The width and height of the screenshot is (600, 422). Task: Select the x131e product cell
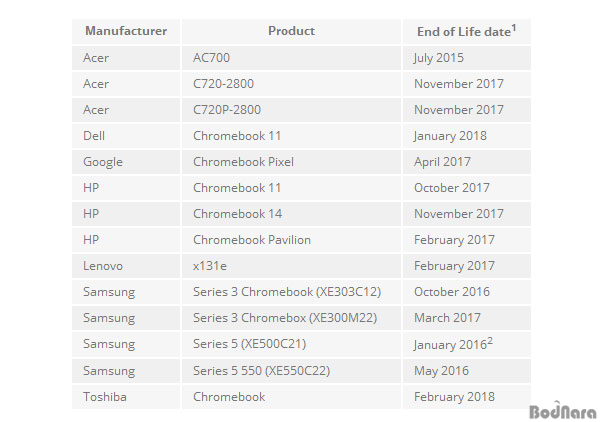[x=210, y=266]
